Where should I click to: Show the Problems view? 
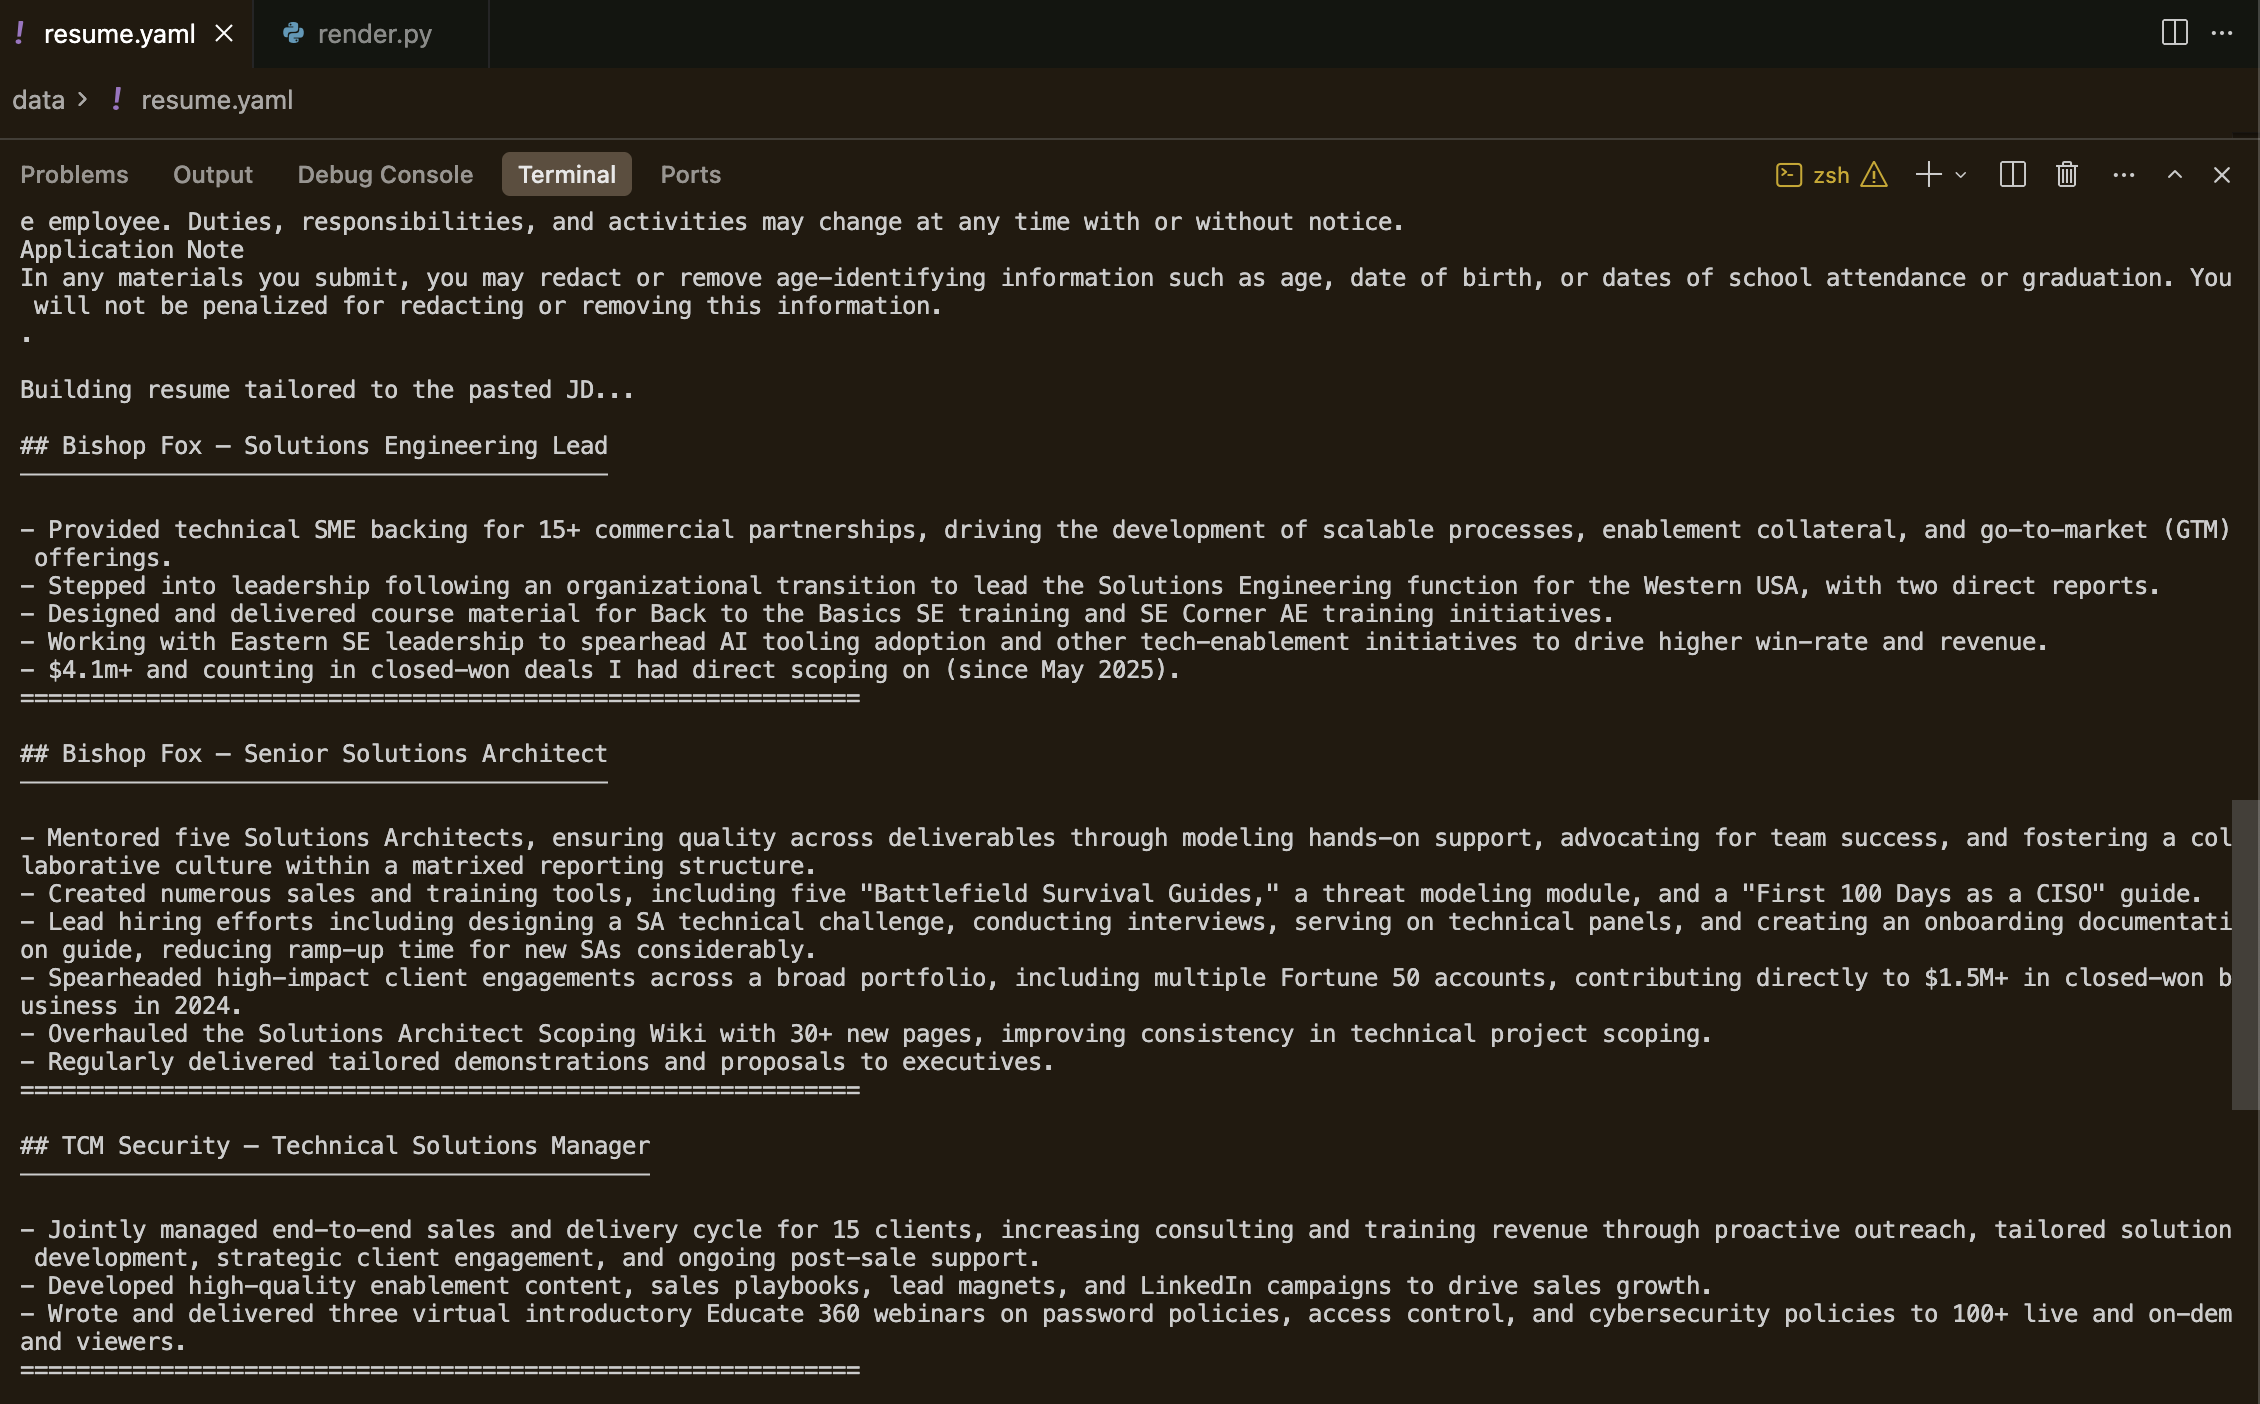[74, 173]
